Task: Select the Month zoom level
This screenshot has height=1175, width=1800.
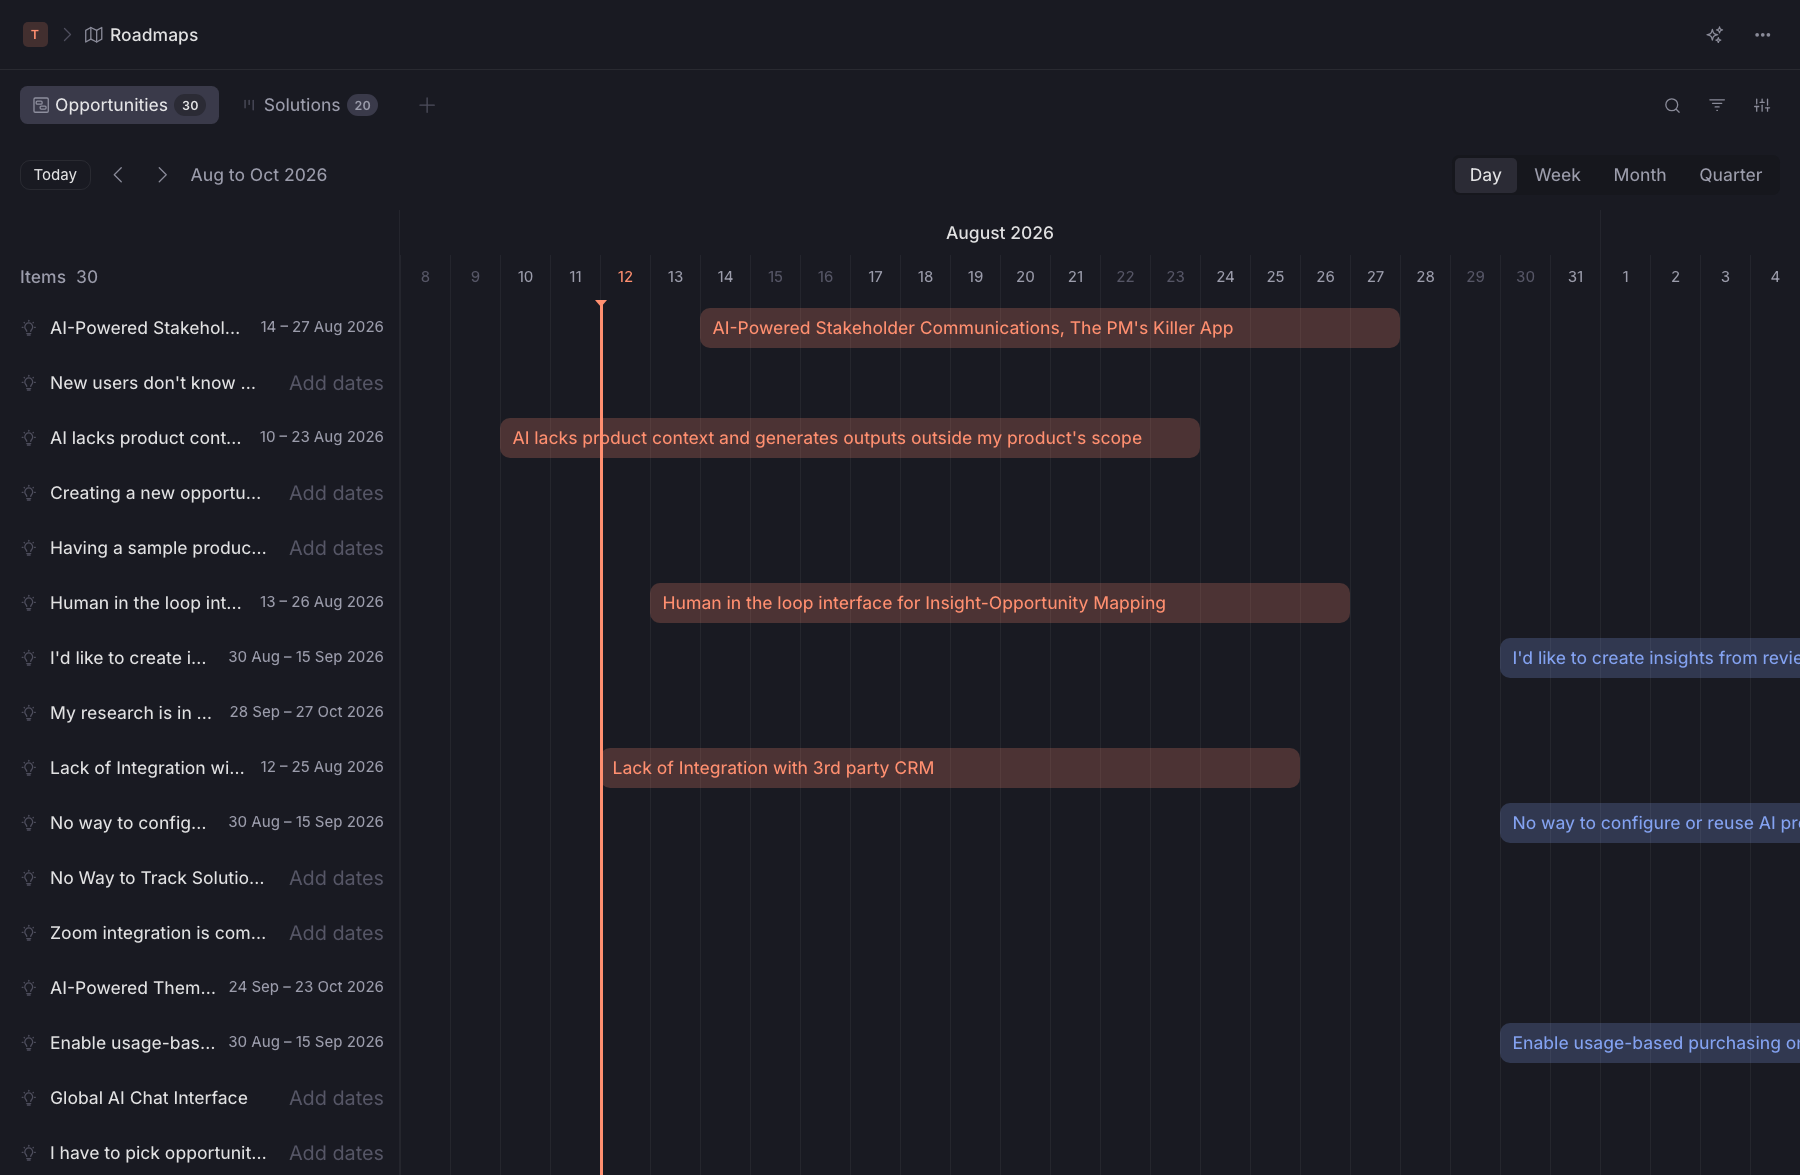Action: (x=1640, y=175)
